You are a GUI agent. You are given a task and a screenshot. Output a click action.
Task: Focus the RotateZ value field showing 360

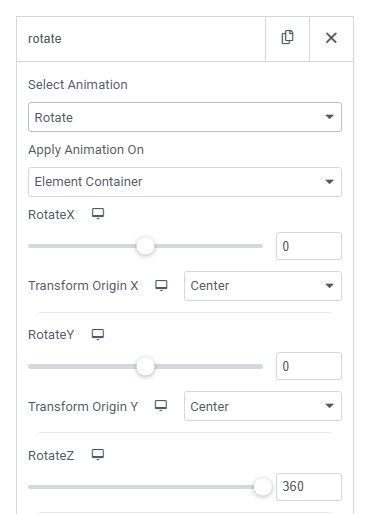click(309, 487)
